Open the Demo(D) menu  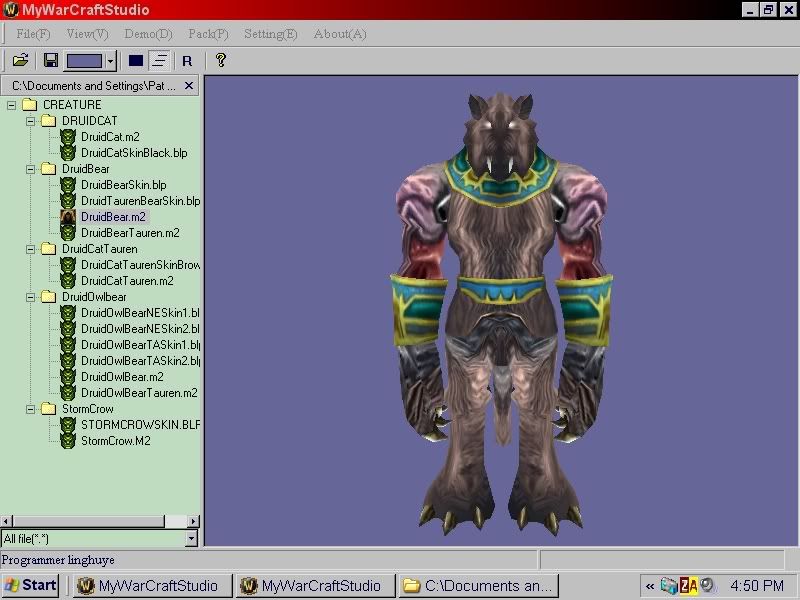point(148,34)
